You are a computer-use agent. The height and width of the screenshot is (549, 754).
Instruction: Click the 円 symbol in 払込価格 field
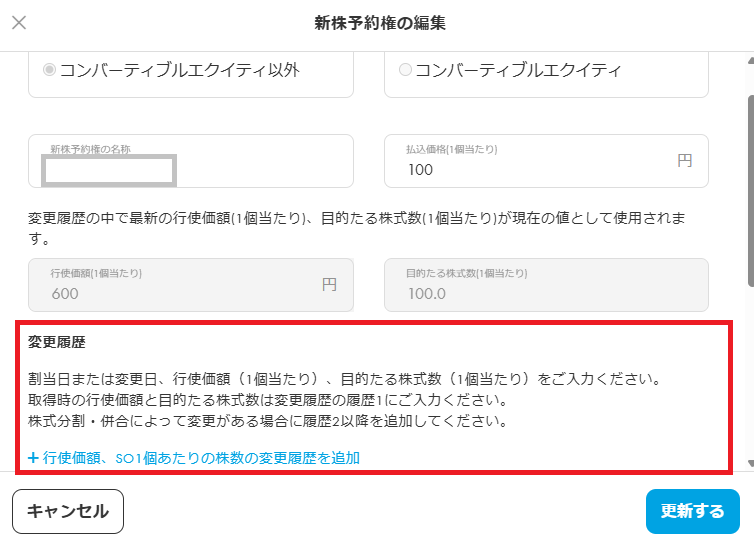(x=684, y=160)
